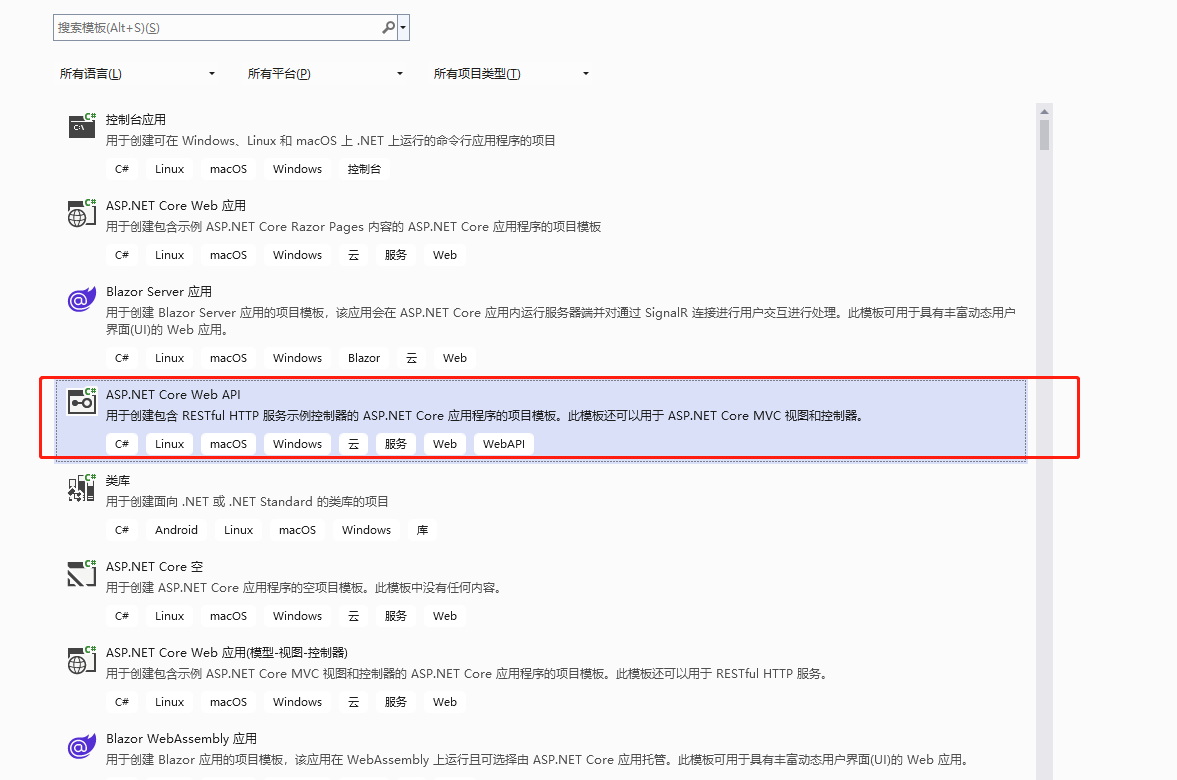Click the ASP.NET Core Web 应用 globe icon
This screenshot has height=780, width=1177.
[x=81, y=213]
